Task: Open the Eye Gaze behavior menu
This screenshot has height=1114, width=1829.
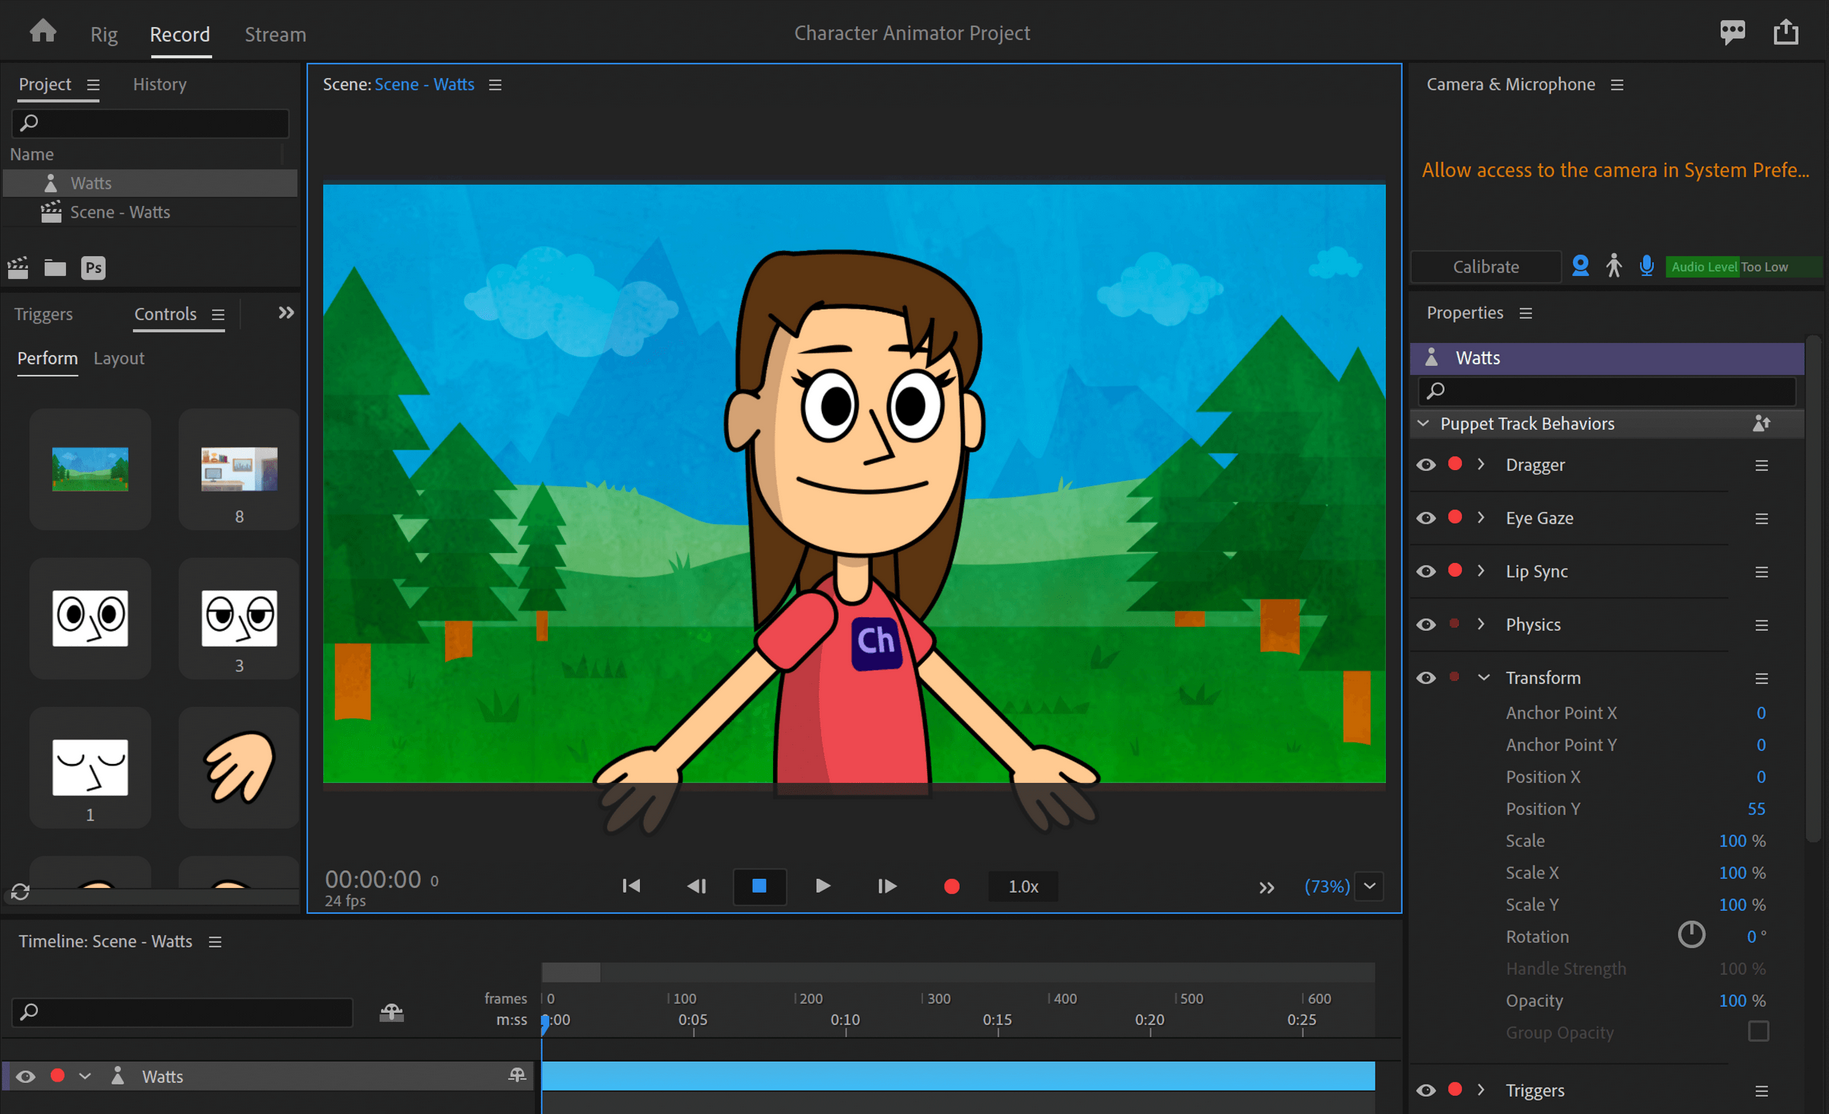Action: pyautogui.click(x=1762, y=518)
